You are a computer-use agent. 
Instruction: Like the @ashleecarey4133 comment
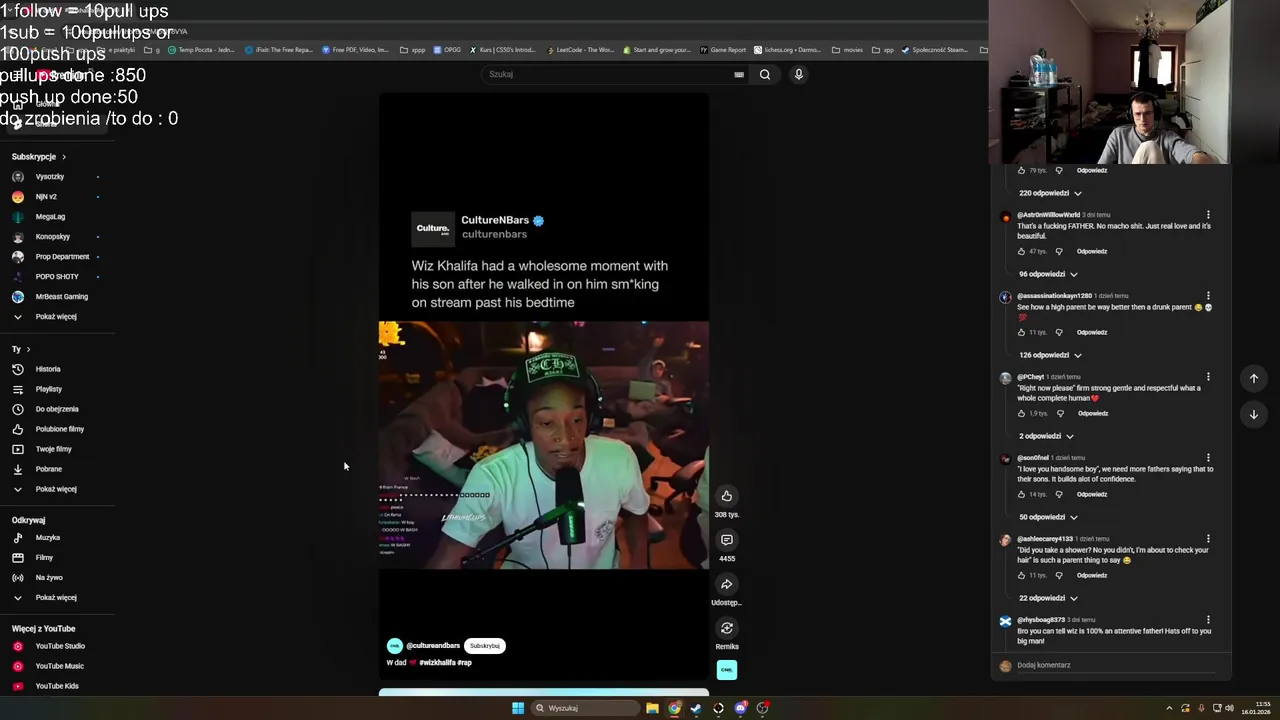coord(1021,575)
